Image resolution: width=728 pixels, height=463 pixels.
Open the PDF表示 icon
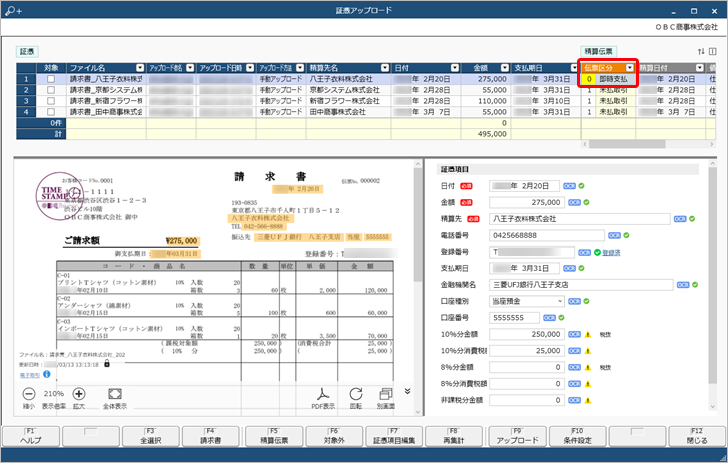coord(323,394)
